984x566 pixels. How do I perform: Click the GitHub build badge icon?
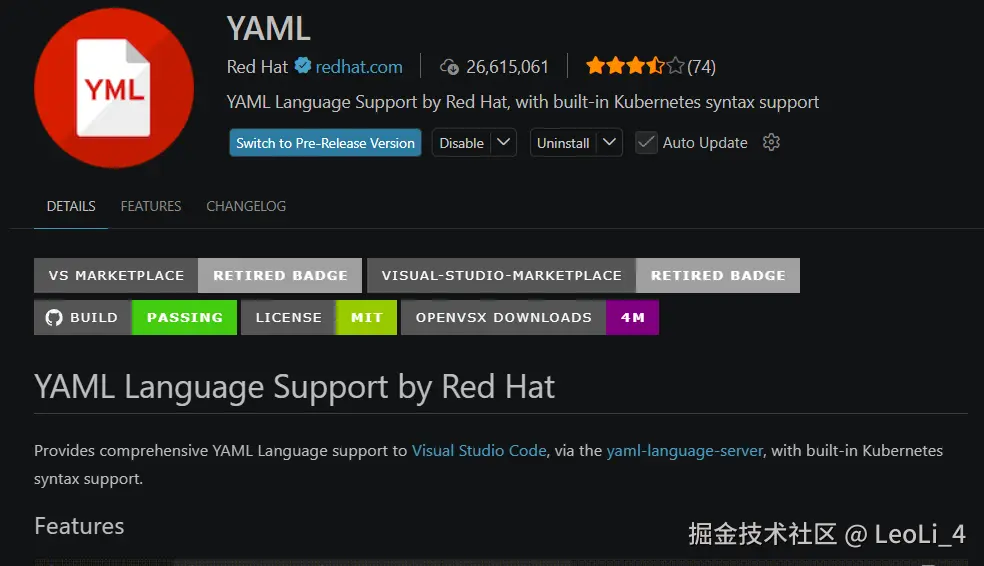54,318
